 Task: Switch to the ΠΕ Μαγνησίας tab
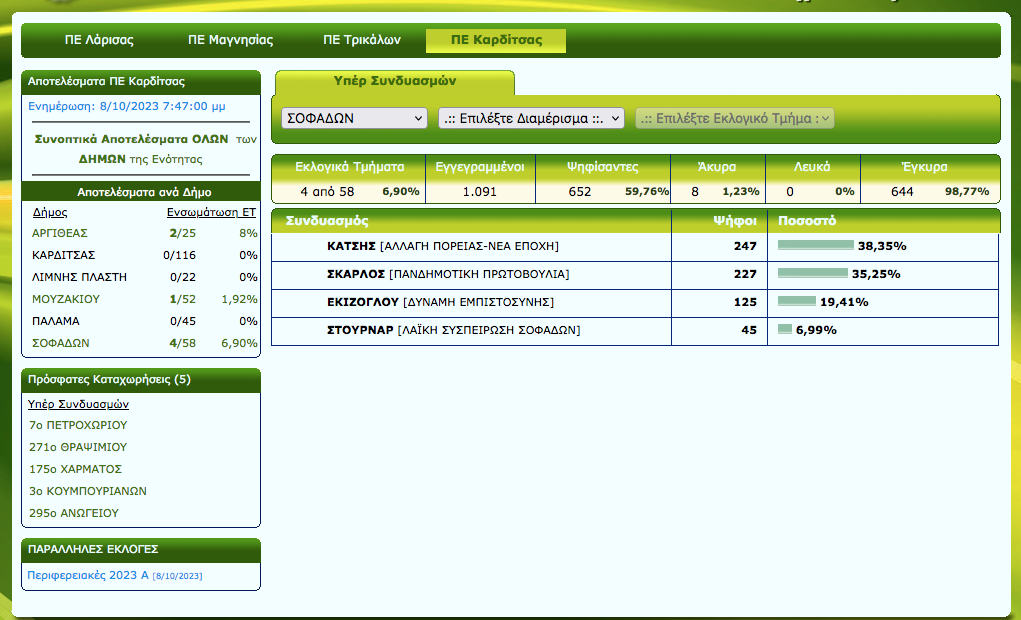(x=230, y=41)
